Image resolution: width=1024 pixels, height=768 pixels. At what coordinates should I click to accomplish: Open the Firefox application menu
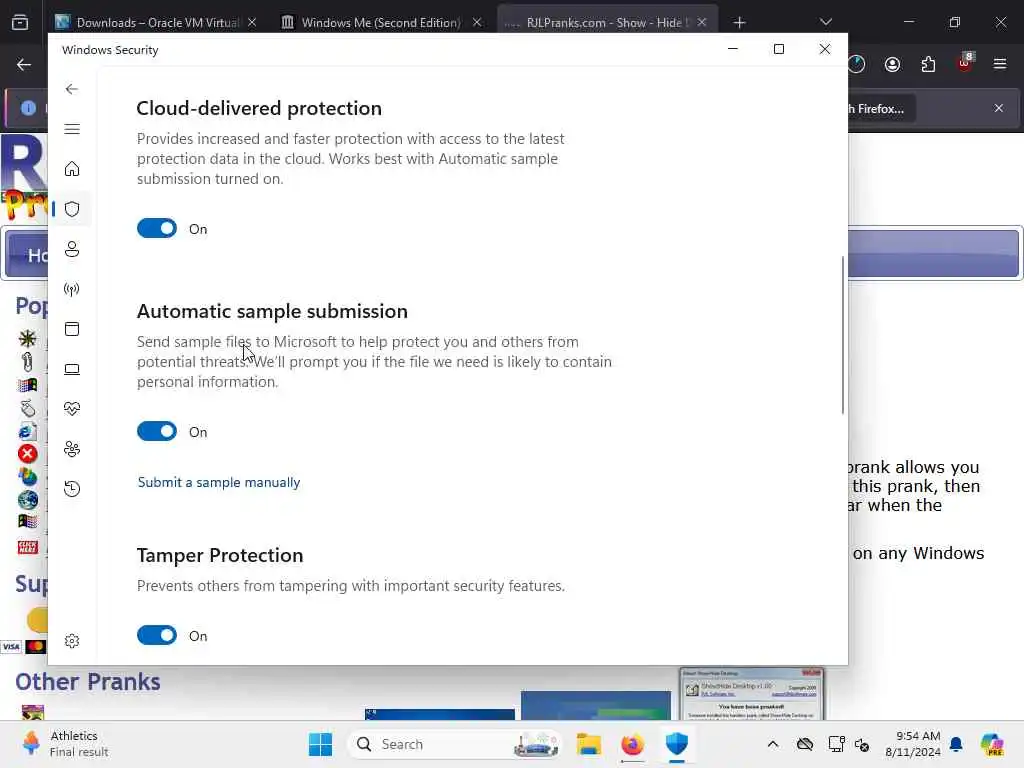click(x=1000, y=64)
